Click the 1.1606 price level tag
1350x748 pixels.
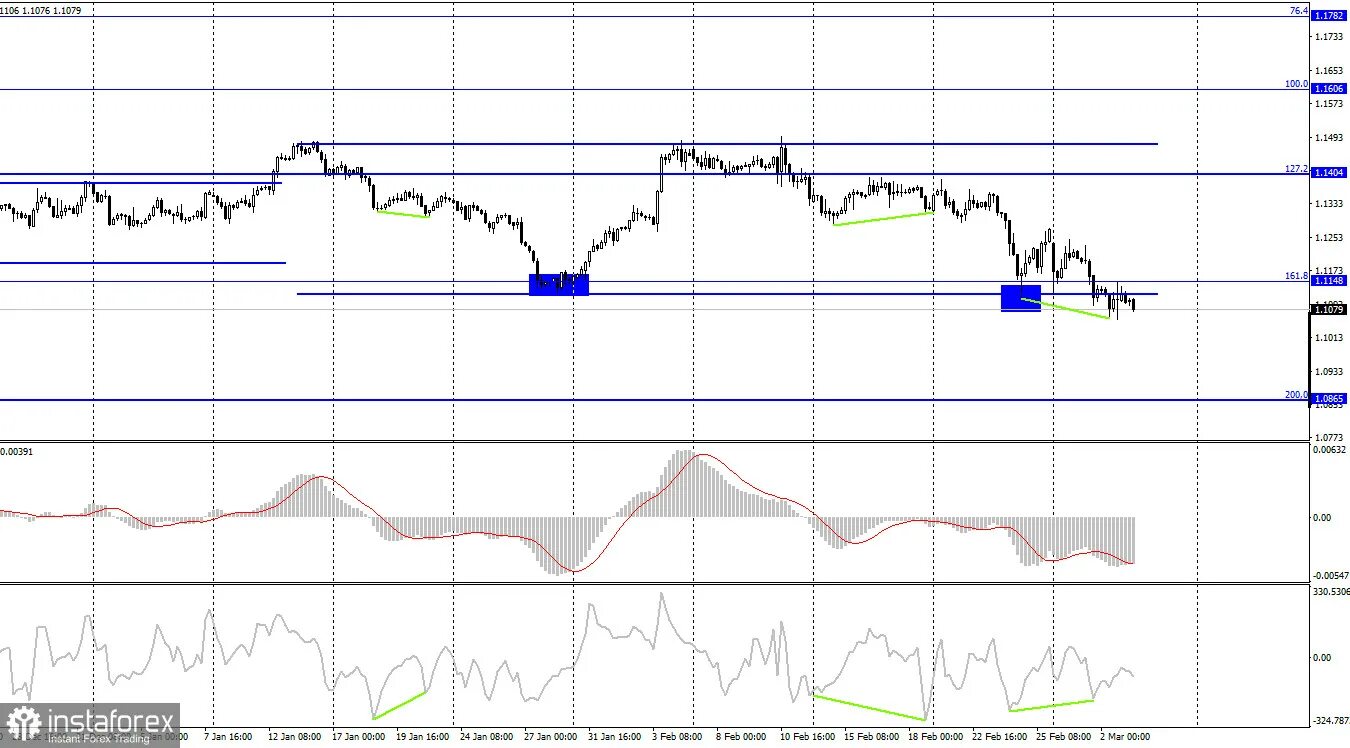click(1328, 89)
